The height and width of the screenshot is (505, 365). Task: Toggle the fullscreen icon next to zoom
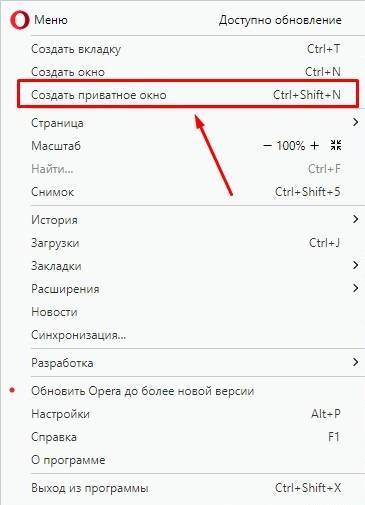click(x=336, y=145)
